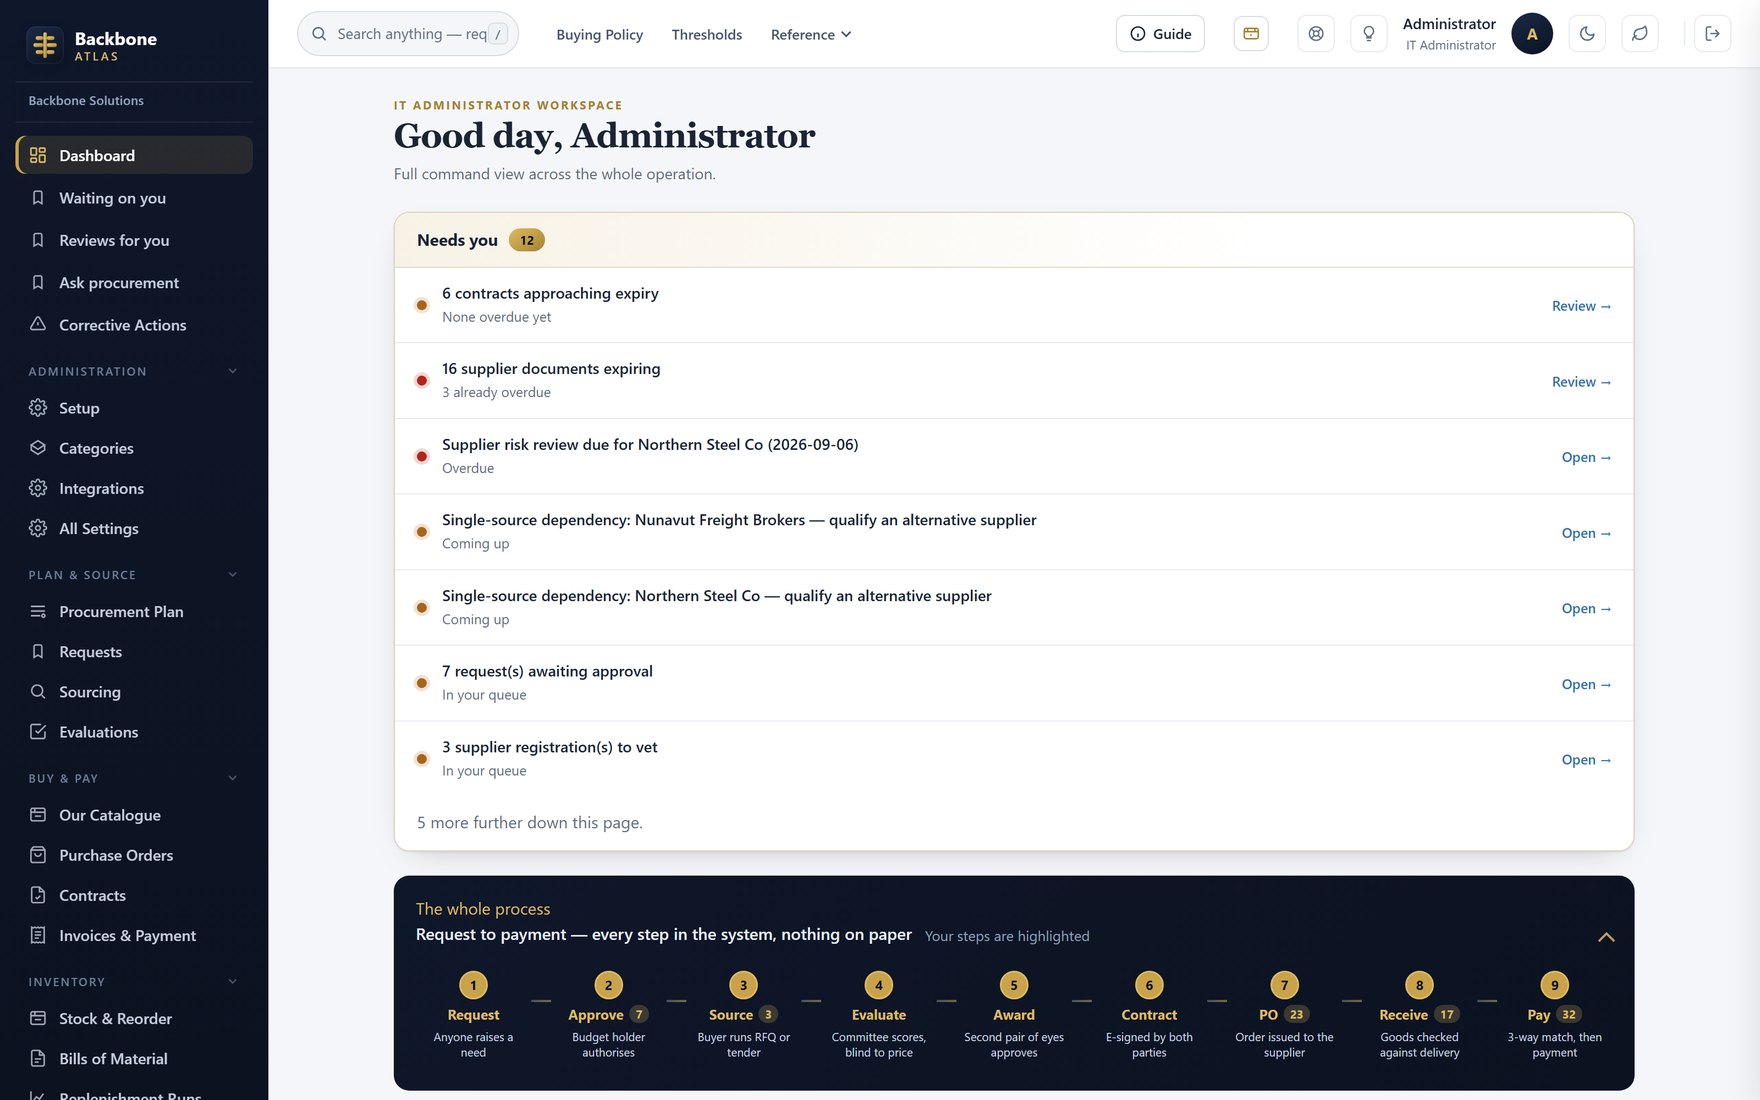This screenshot has width=1760, height=1100.
Task: Open Procurement Plan
Action: click(x=134, y=611)
